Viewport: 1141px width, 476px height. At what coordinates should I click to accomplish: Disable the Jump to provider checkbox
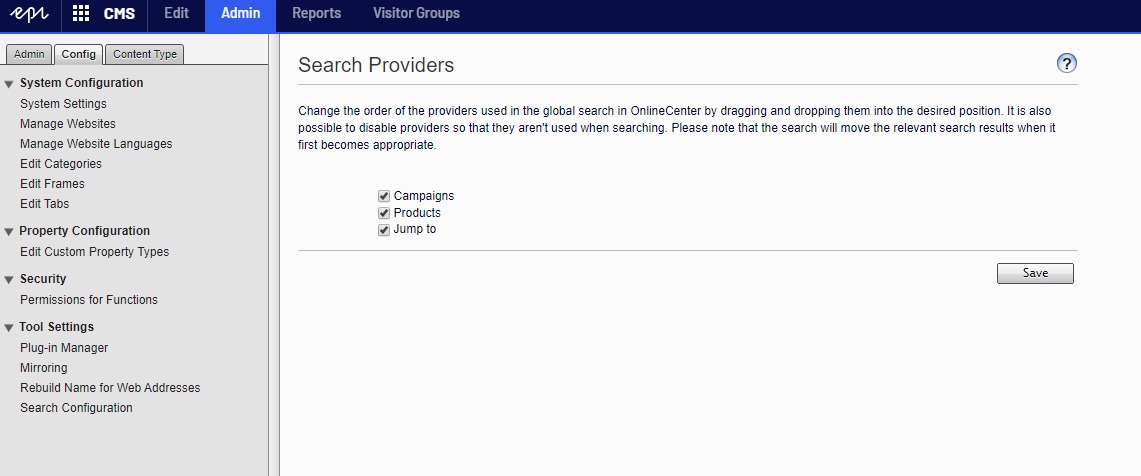[384, 230]
